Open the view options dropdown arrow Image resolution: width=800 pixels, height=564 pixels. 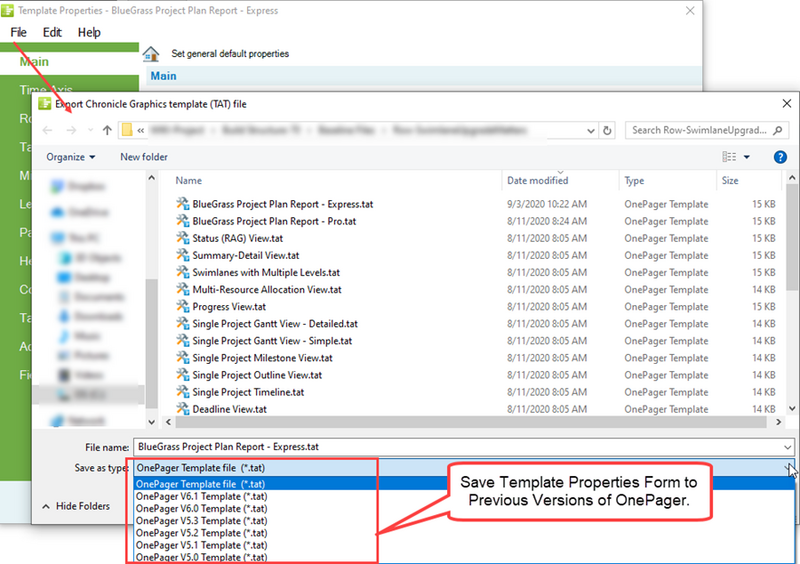click(x=746, y=157)
